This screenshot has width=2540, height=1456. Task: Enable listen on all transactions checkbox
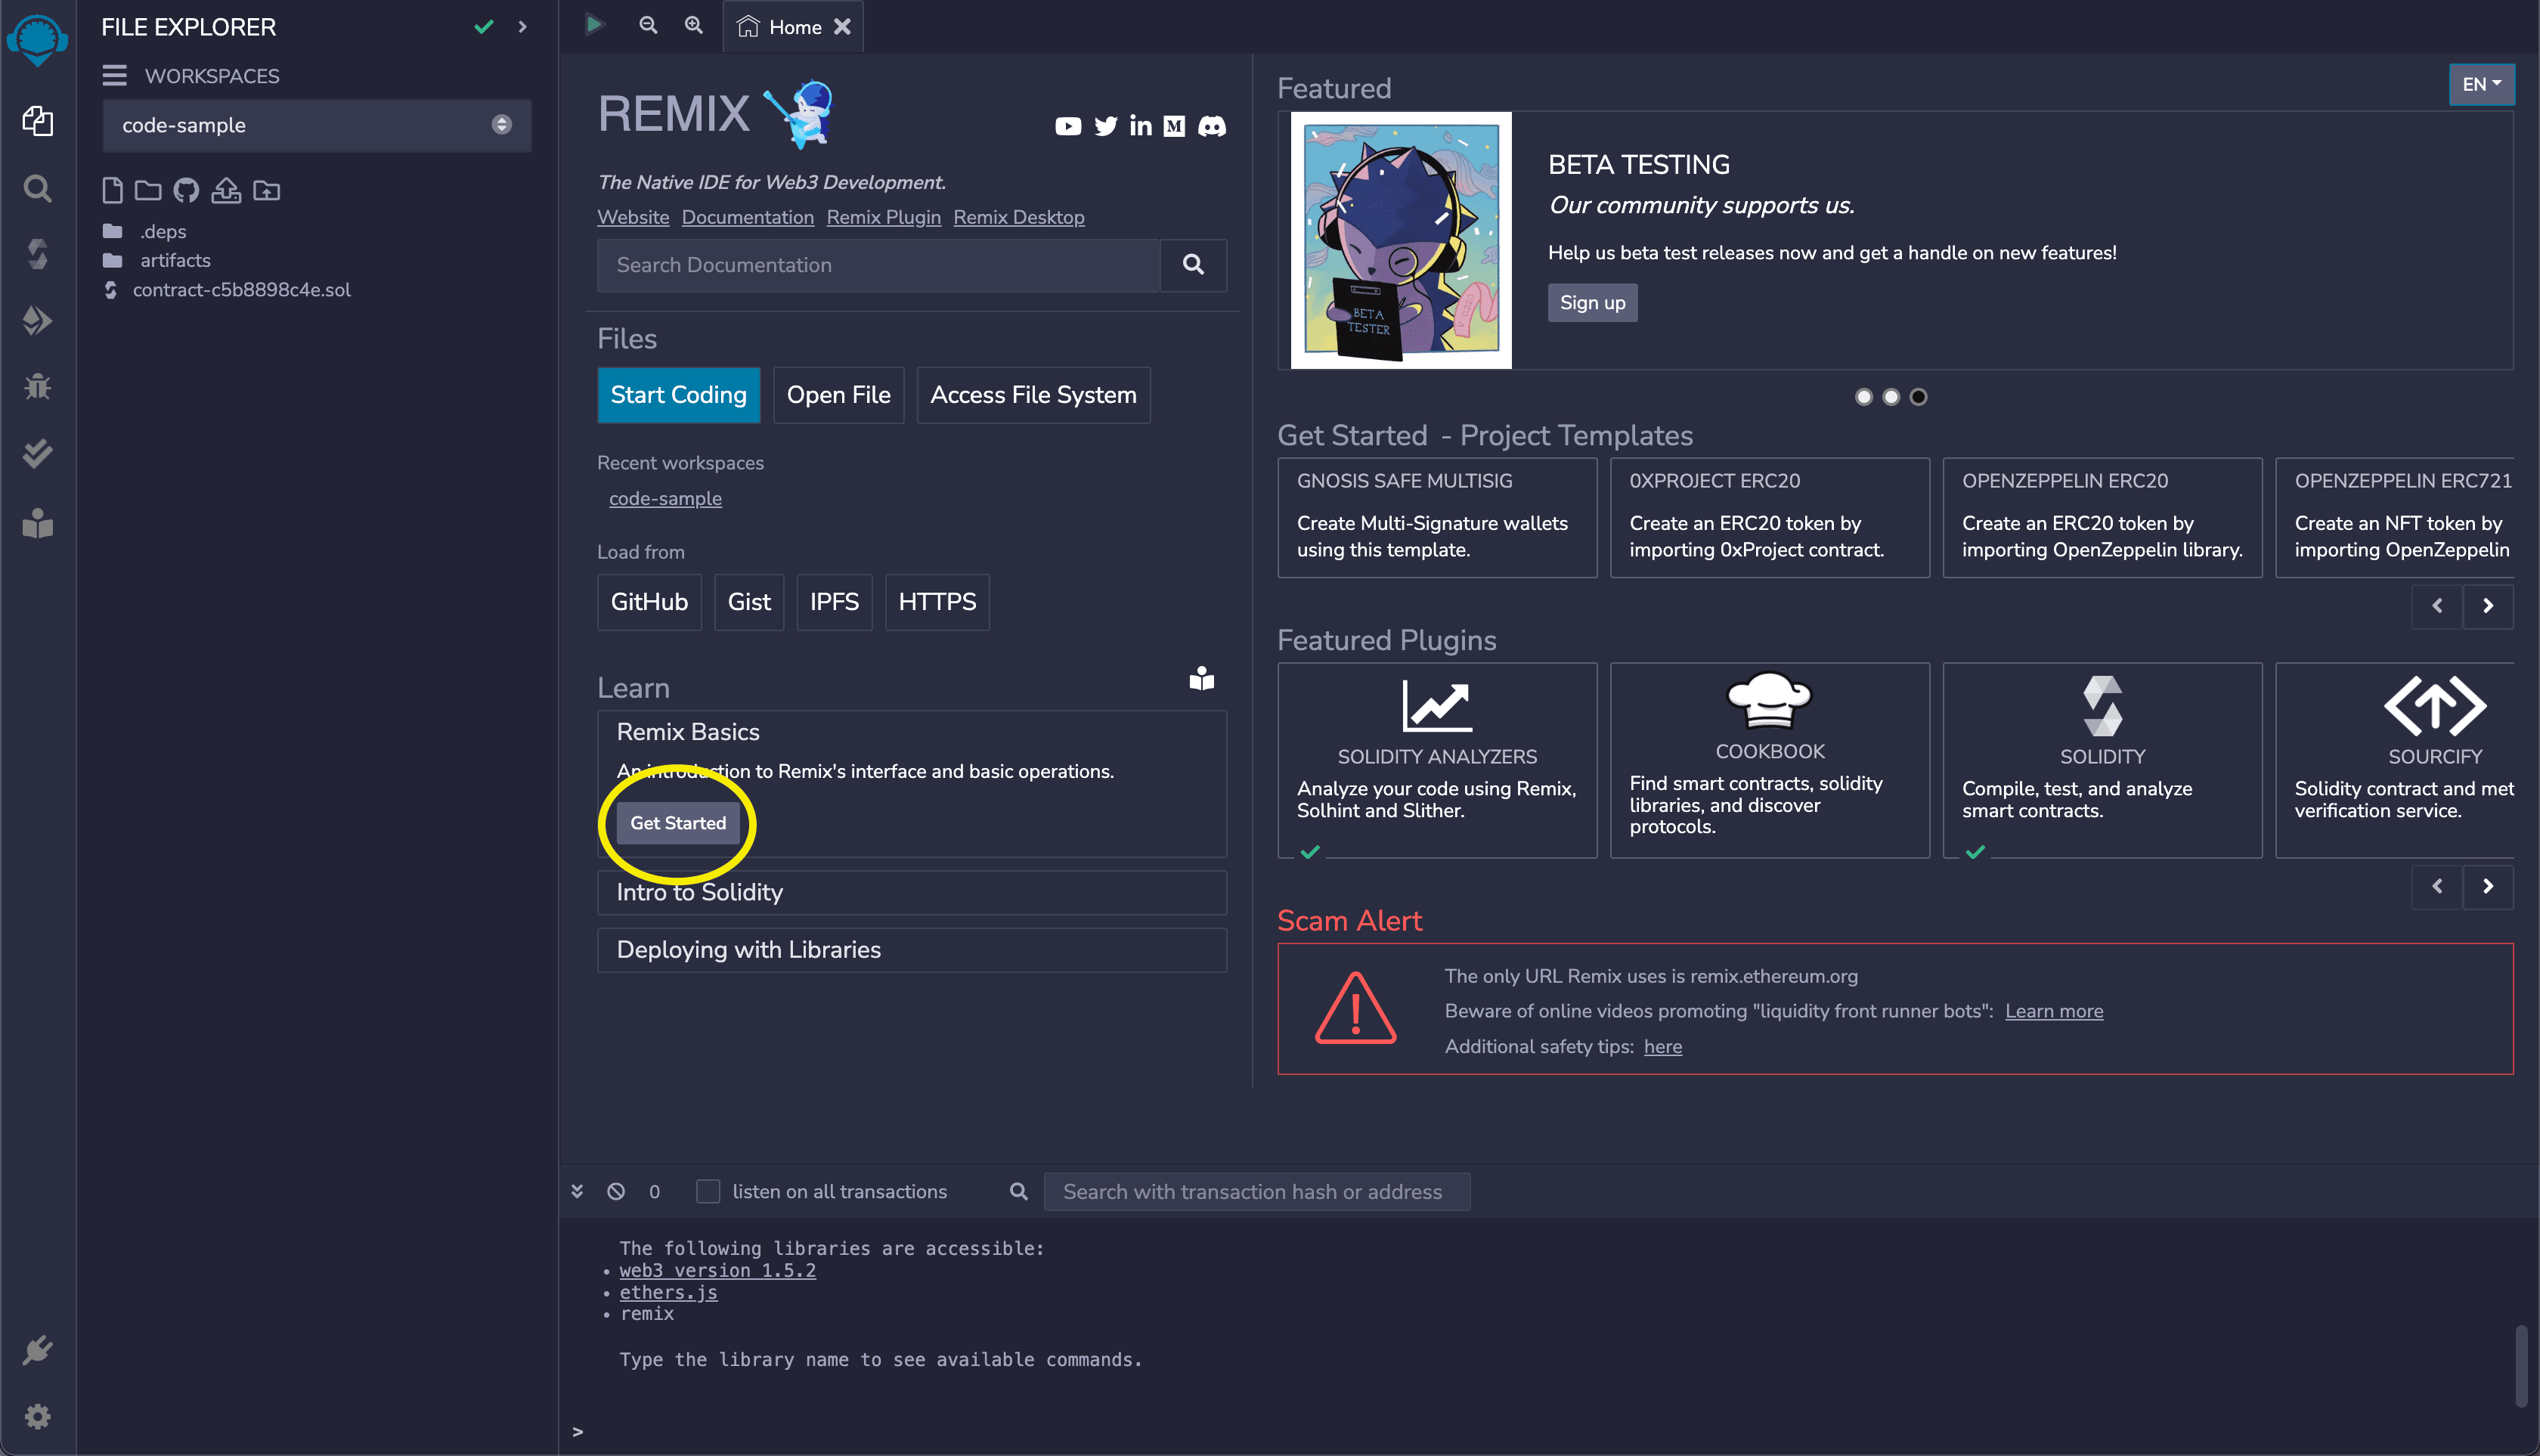click(x=707, y=1191)
